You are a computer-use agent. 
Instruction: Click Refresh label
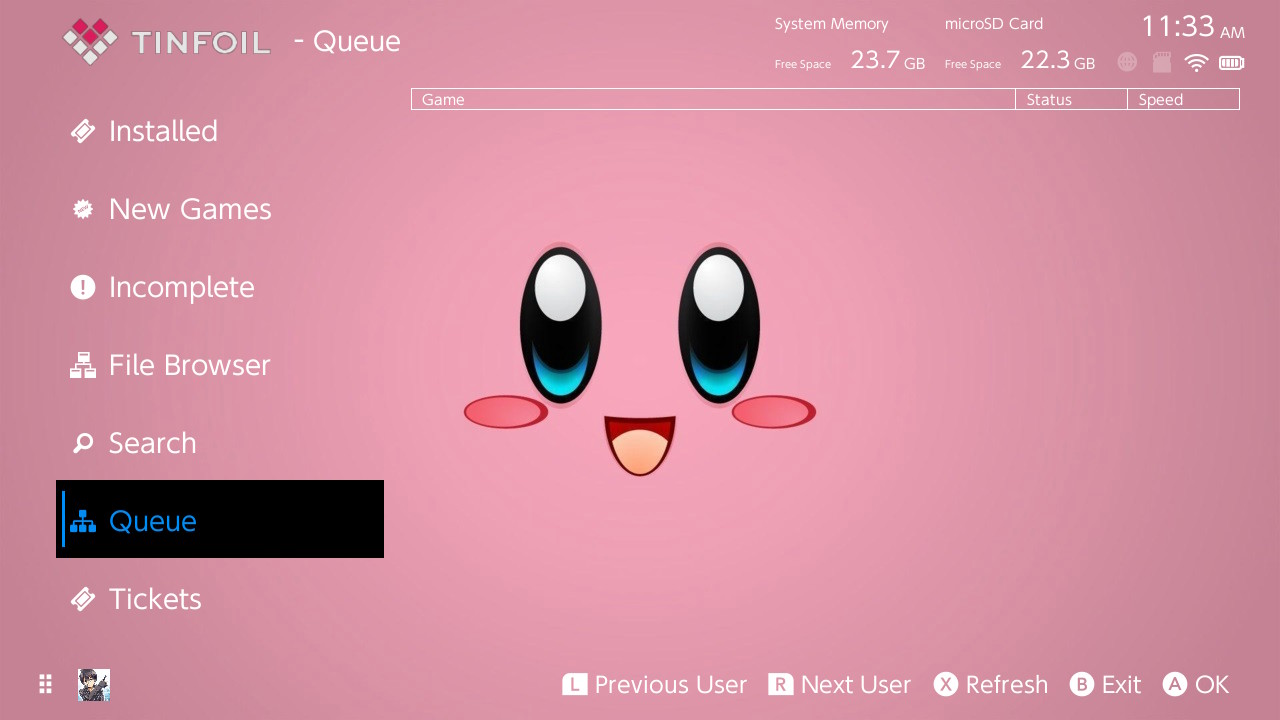[x=1007, y=684]
